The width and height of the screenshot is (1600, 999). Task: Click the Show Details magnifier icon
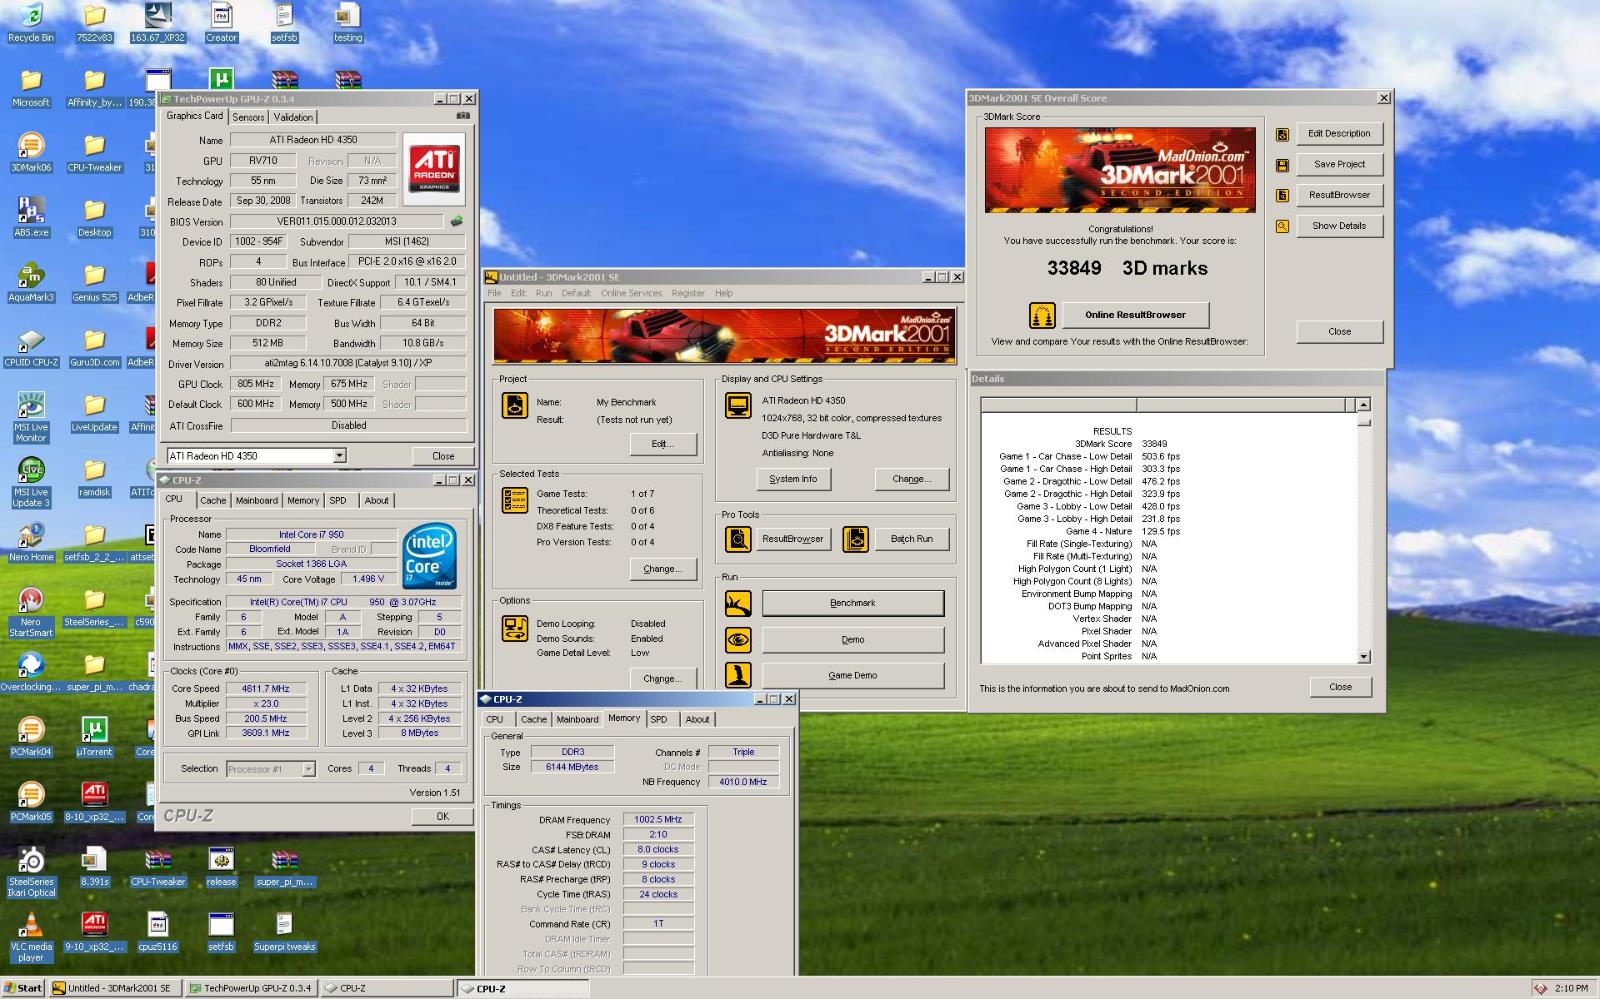1282,227
